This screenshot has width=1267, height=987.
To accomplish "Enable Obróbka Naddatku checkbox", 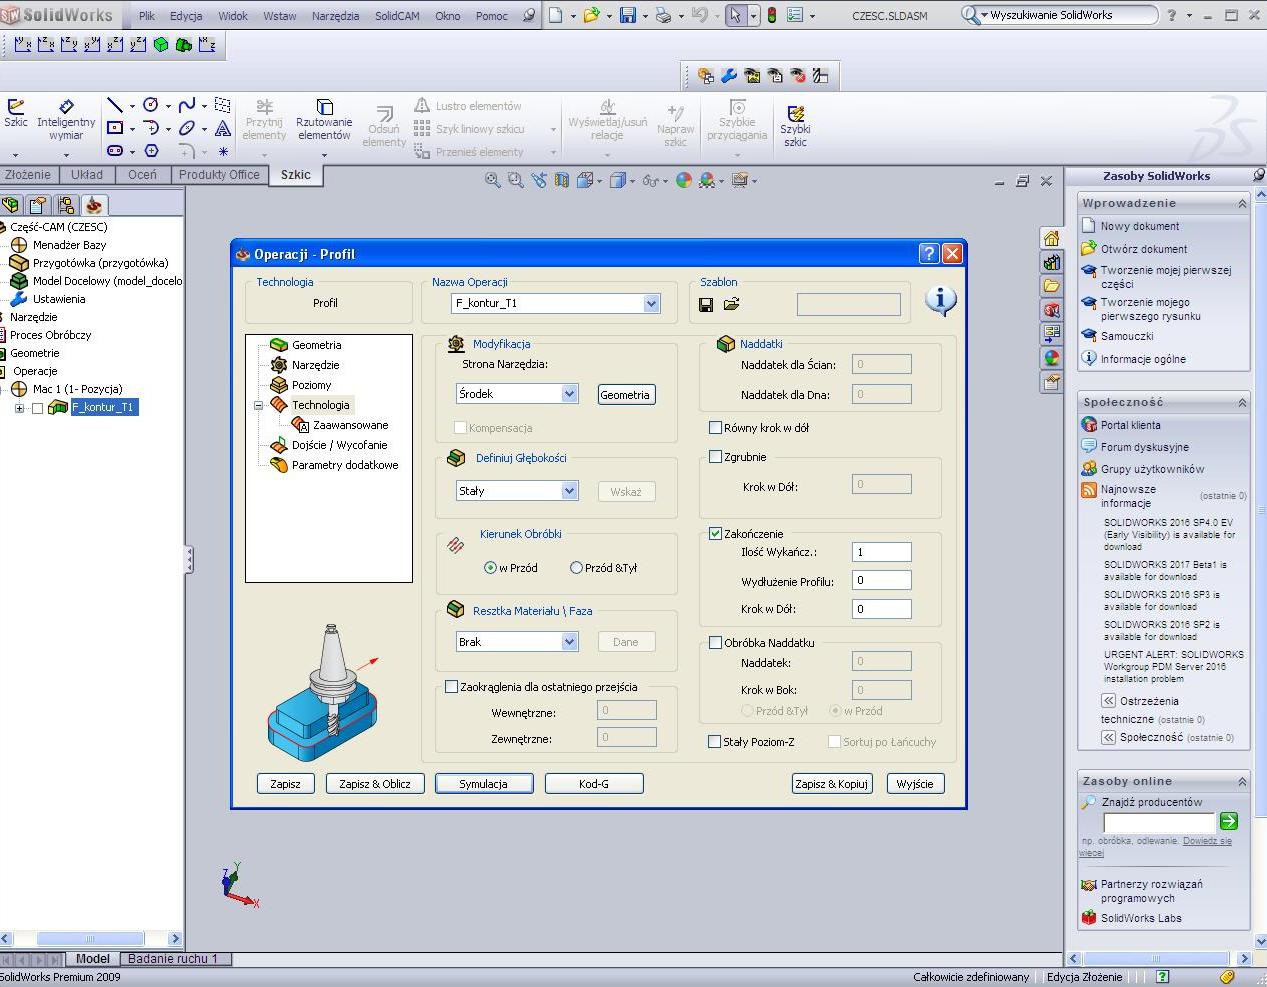I will coord(715,643).
